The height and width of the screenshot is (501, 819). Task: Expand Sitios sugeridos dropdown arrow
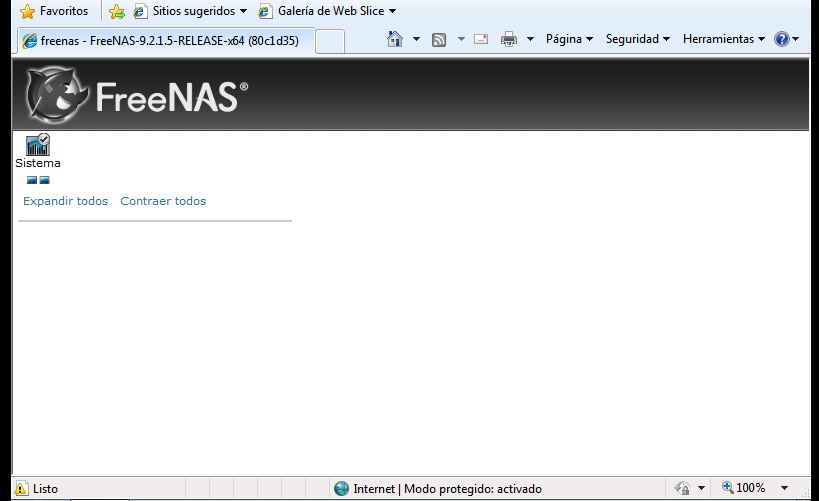243,11
